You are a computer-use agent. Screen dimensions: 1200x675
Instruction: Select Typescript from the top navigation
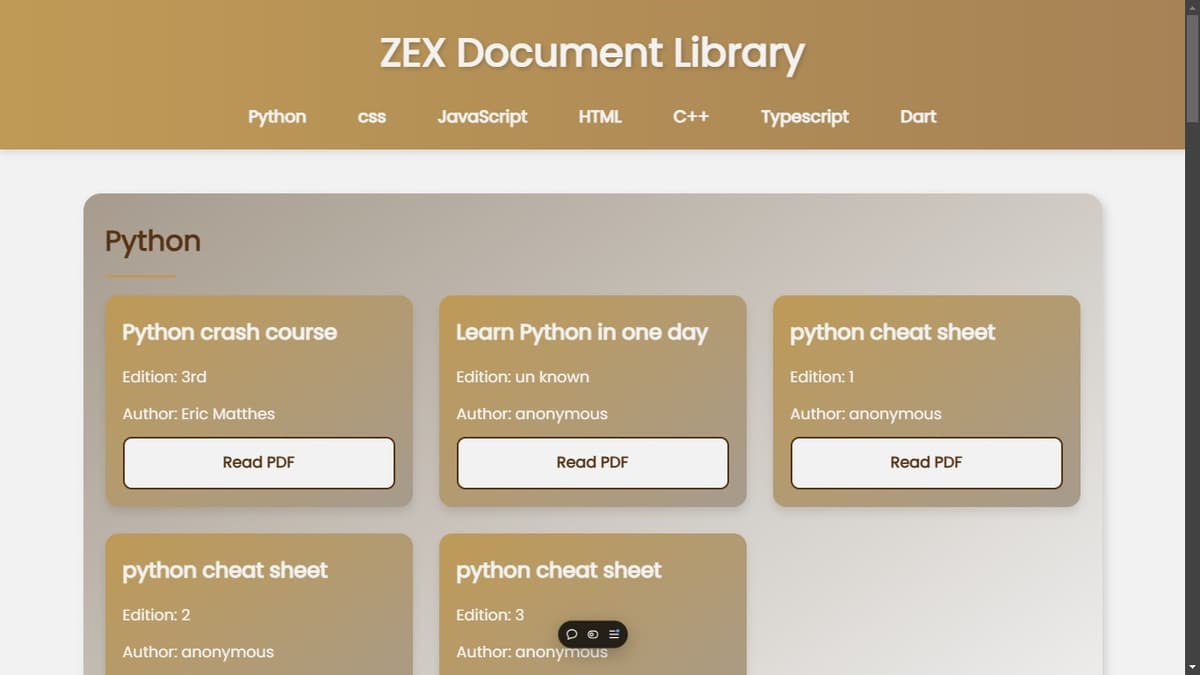pyautogui.click(x=805, y=117)
